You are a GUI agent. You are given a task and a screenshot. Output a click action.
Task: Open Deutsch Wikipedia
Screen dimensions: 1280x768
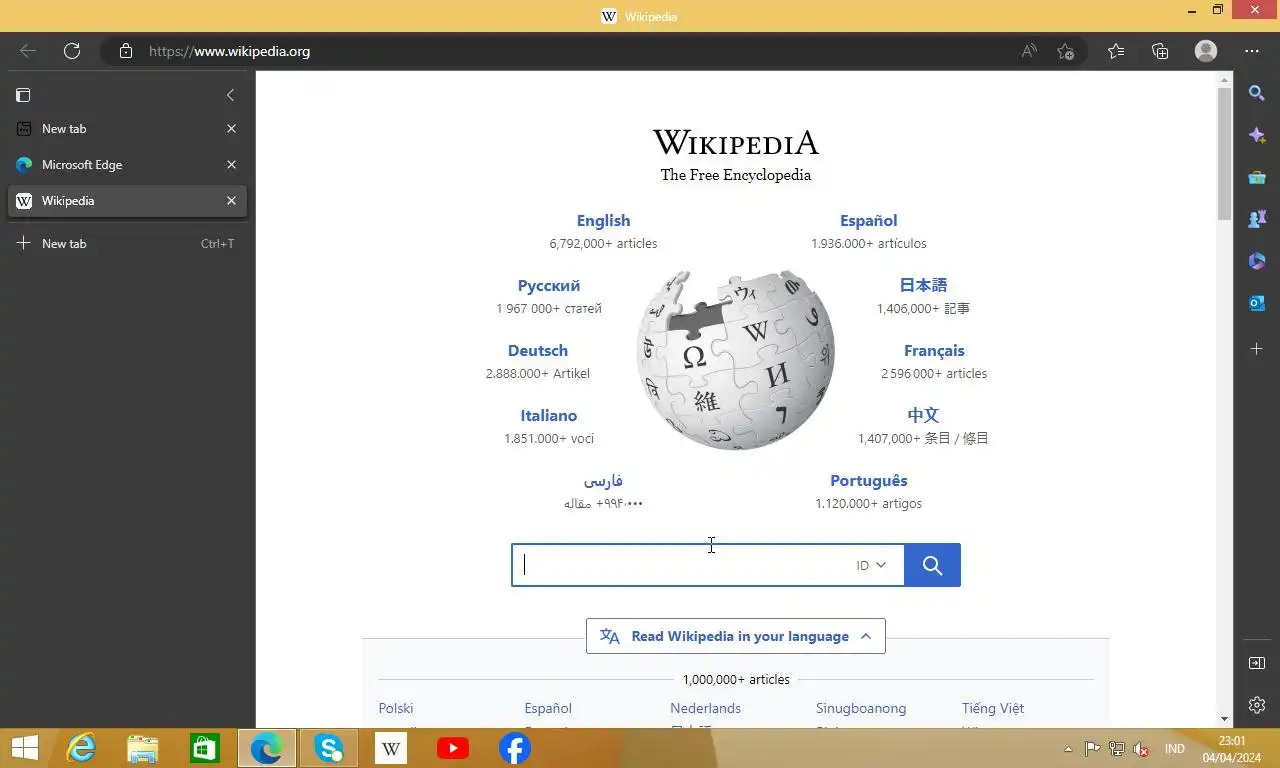pos(538,351)
